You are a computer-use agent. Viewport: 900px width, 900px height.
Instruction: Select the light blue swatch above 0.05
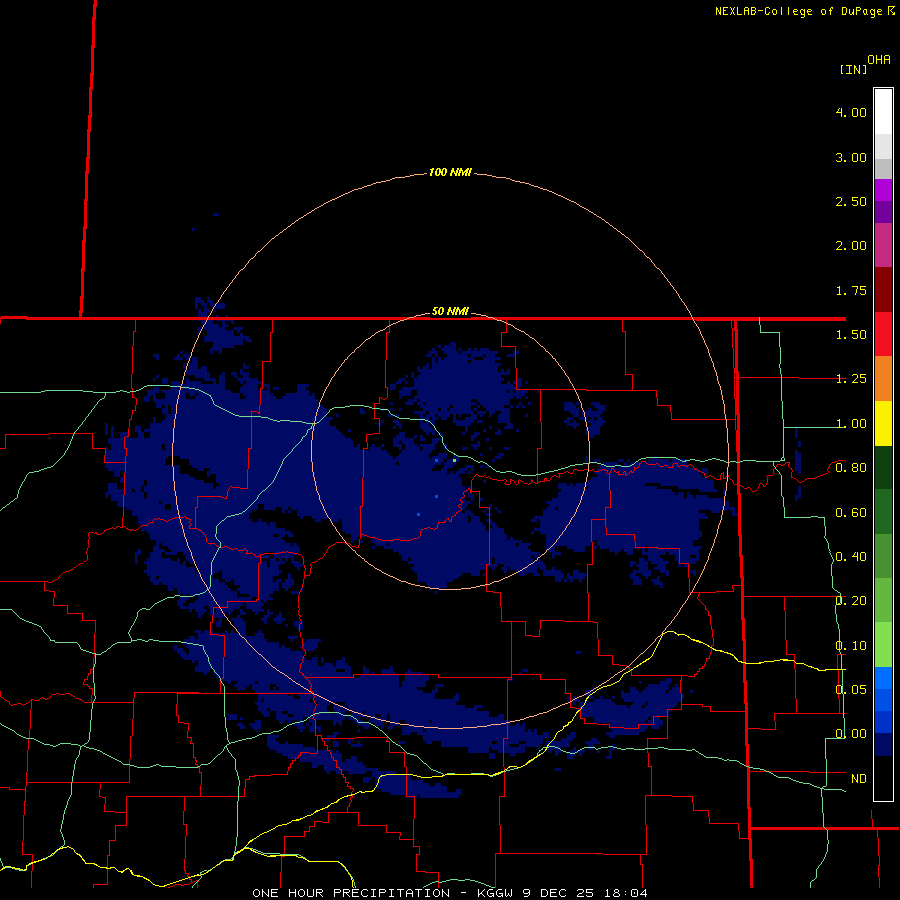point(883,678)
